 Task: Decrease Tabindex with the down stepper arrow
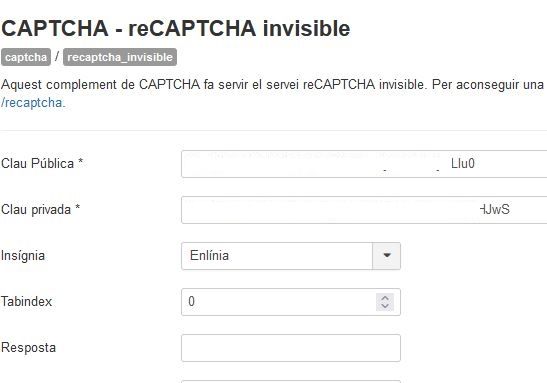(x=385, y=306)
